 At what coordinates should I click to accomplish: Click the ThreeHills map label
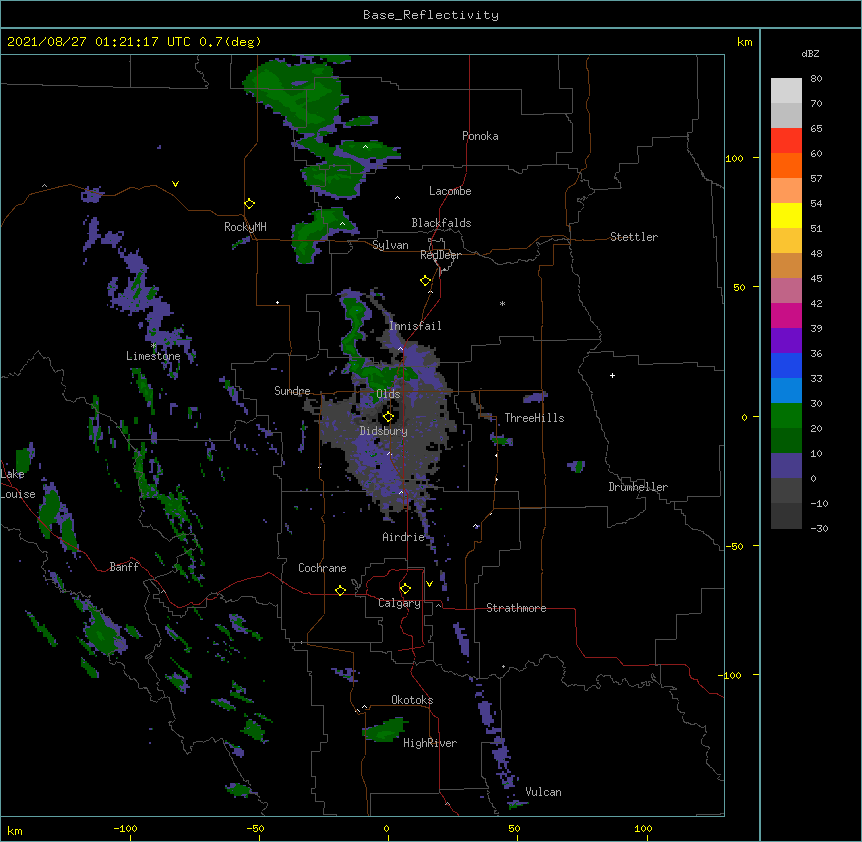[534, 418]
